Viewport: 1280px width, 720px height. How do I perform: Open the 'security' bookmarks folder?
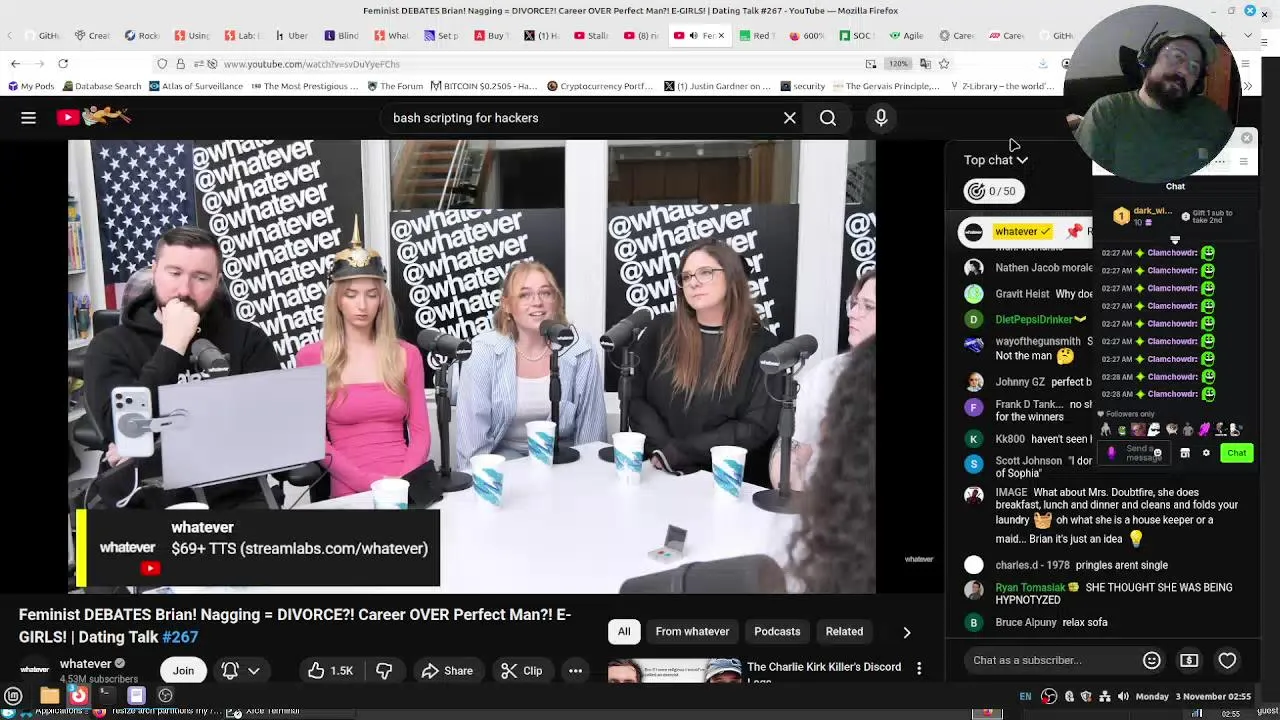click(x=802, y=86)
